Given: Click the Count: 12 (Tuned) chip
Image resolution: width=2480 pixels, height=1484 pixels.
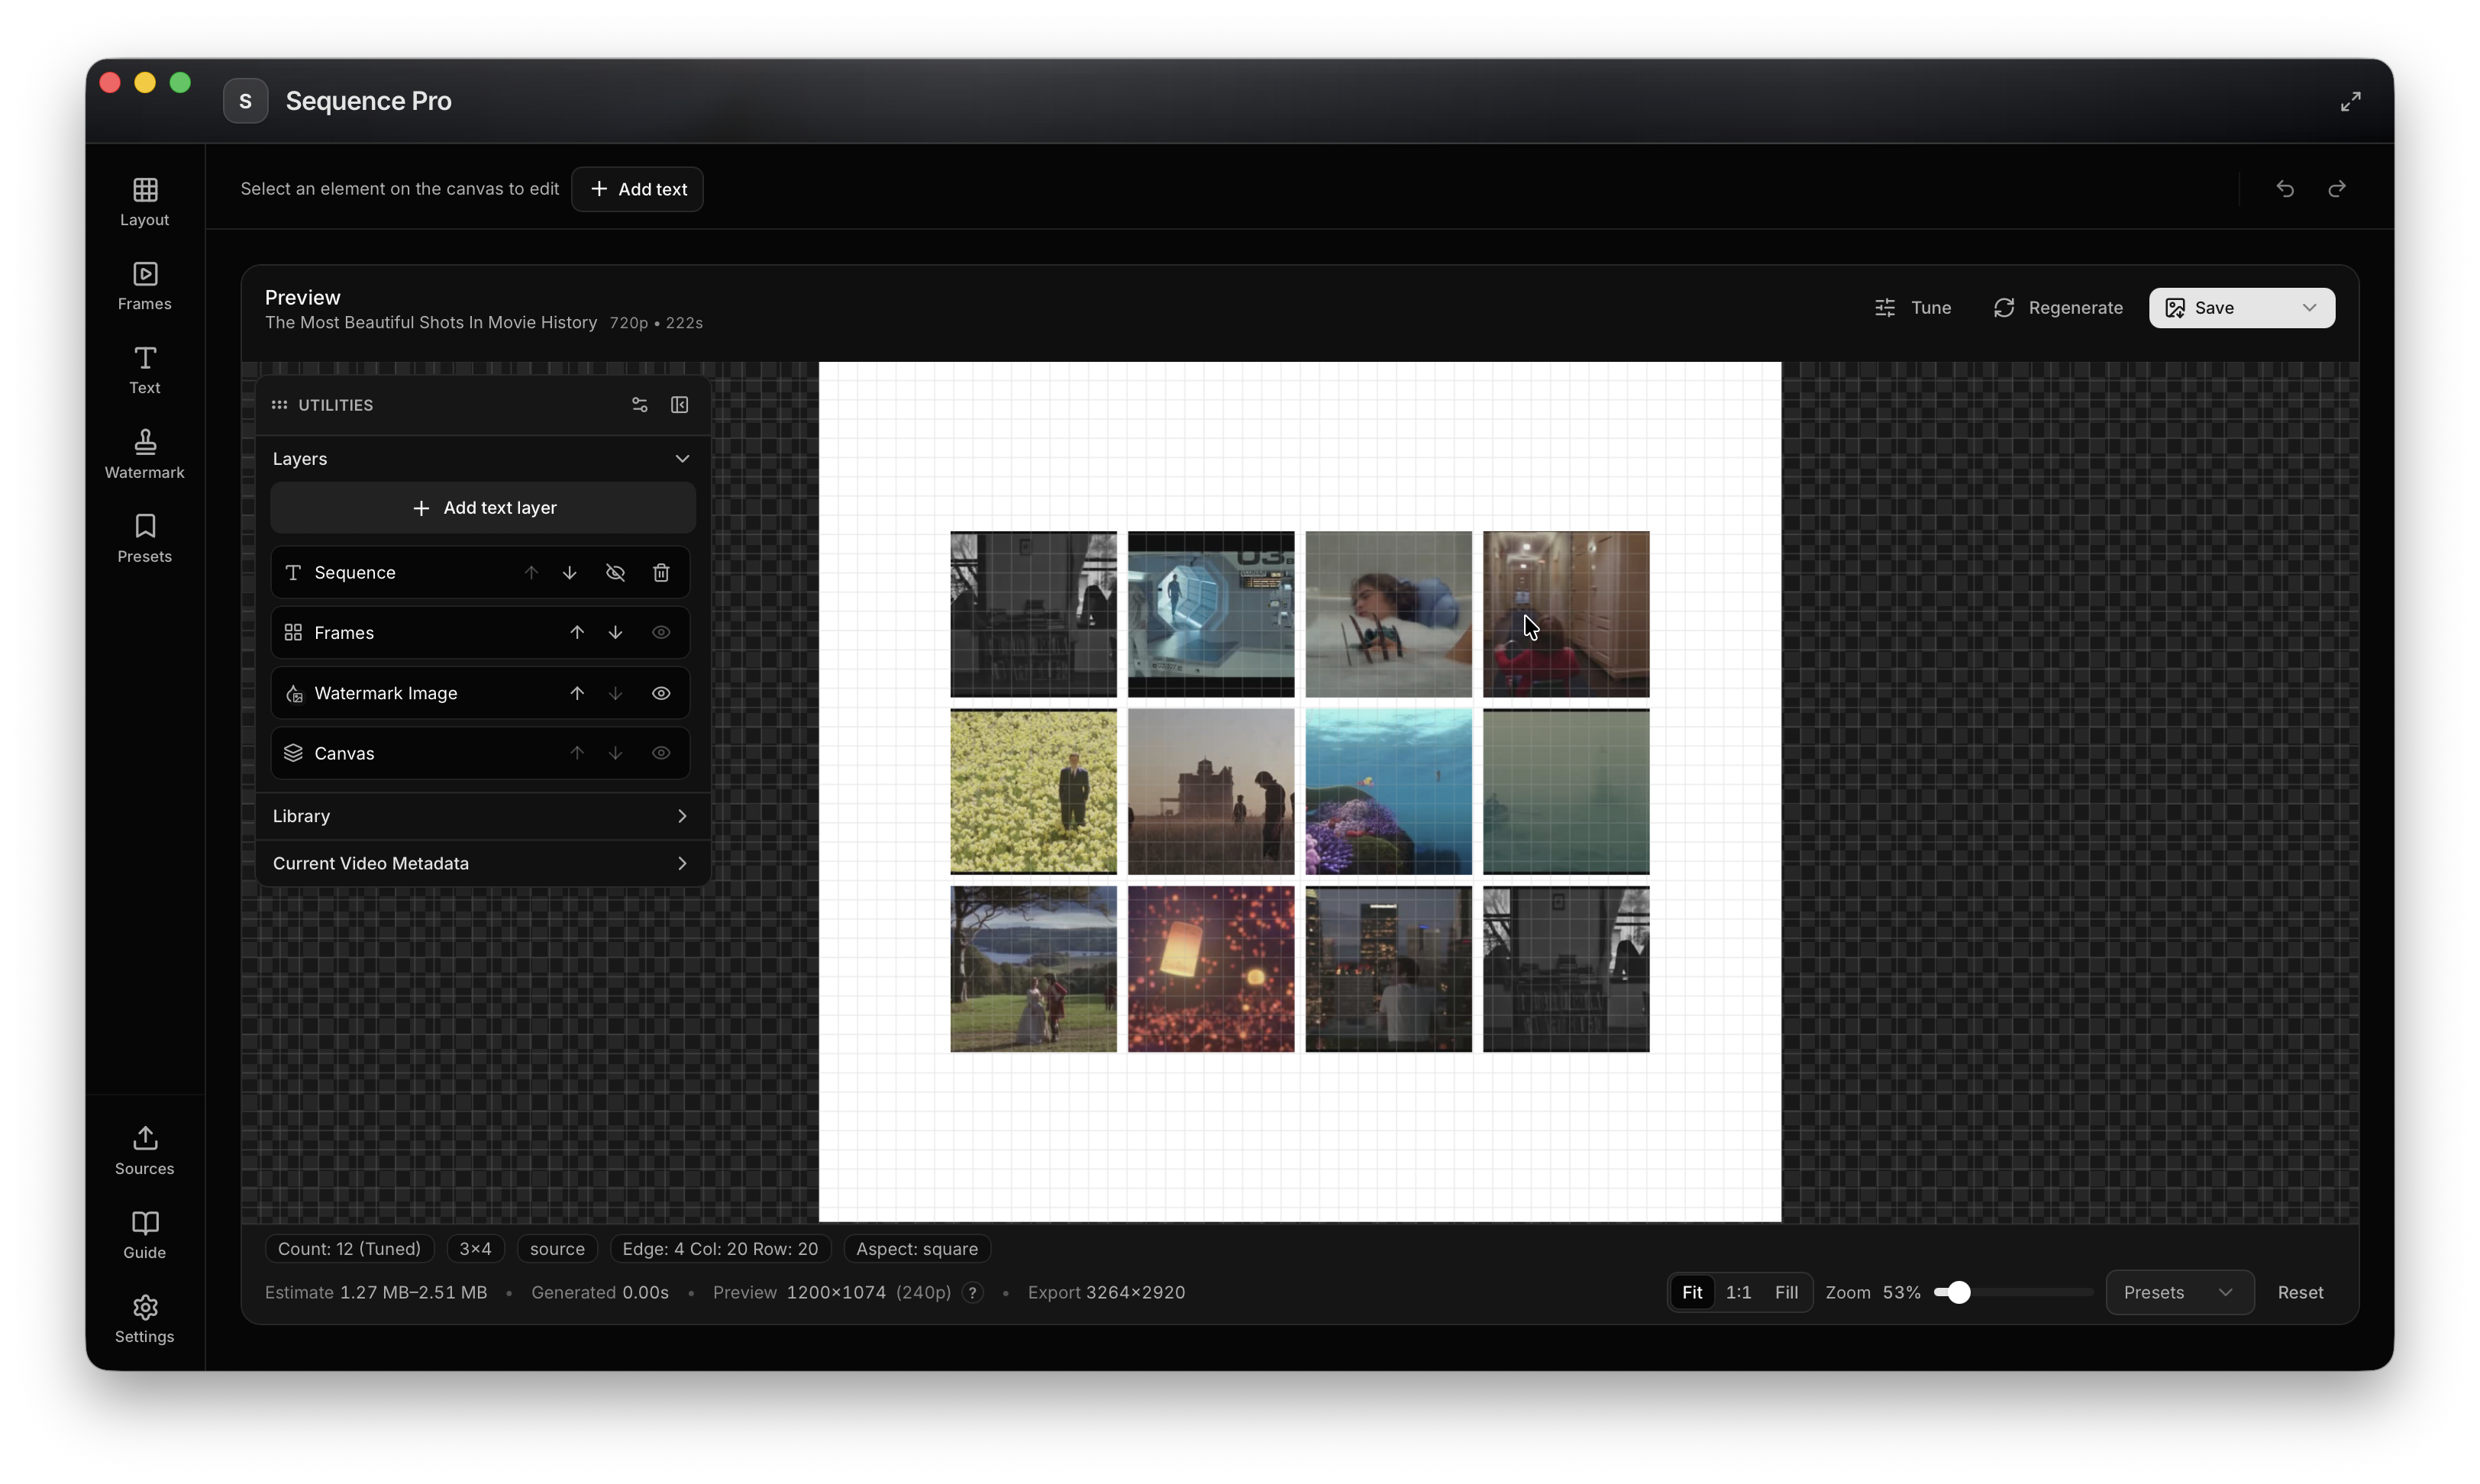Looking at the screenshot, I should [349, 1249].
